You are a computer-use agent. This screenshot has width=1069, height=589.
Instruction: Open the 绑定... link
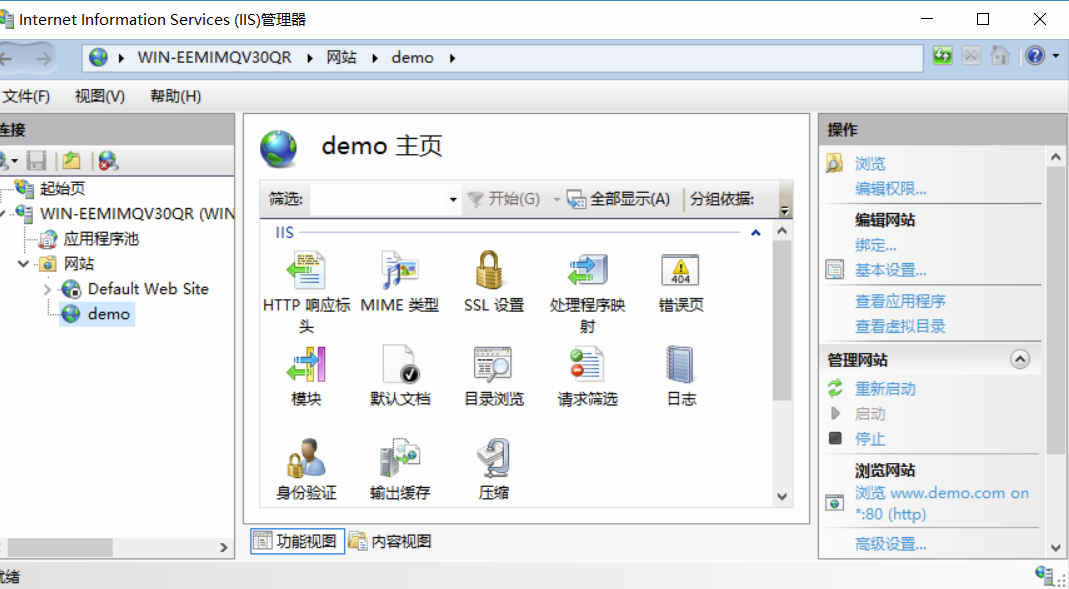[876, 245]
